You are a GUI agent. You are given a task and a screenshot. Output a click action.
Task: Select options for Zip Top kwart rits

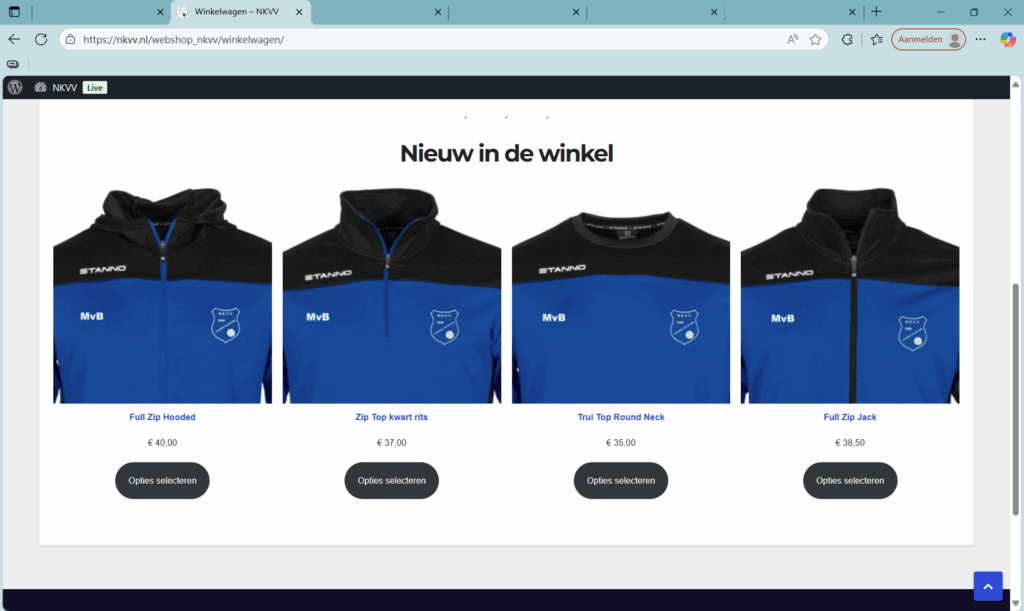[x=391, y=481]
